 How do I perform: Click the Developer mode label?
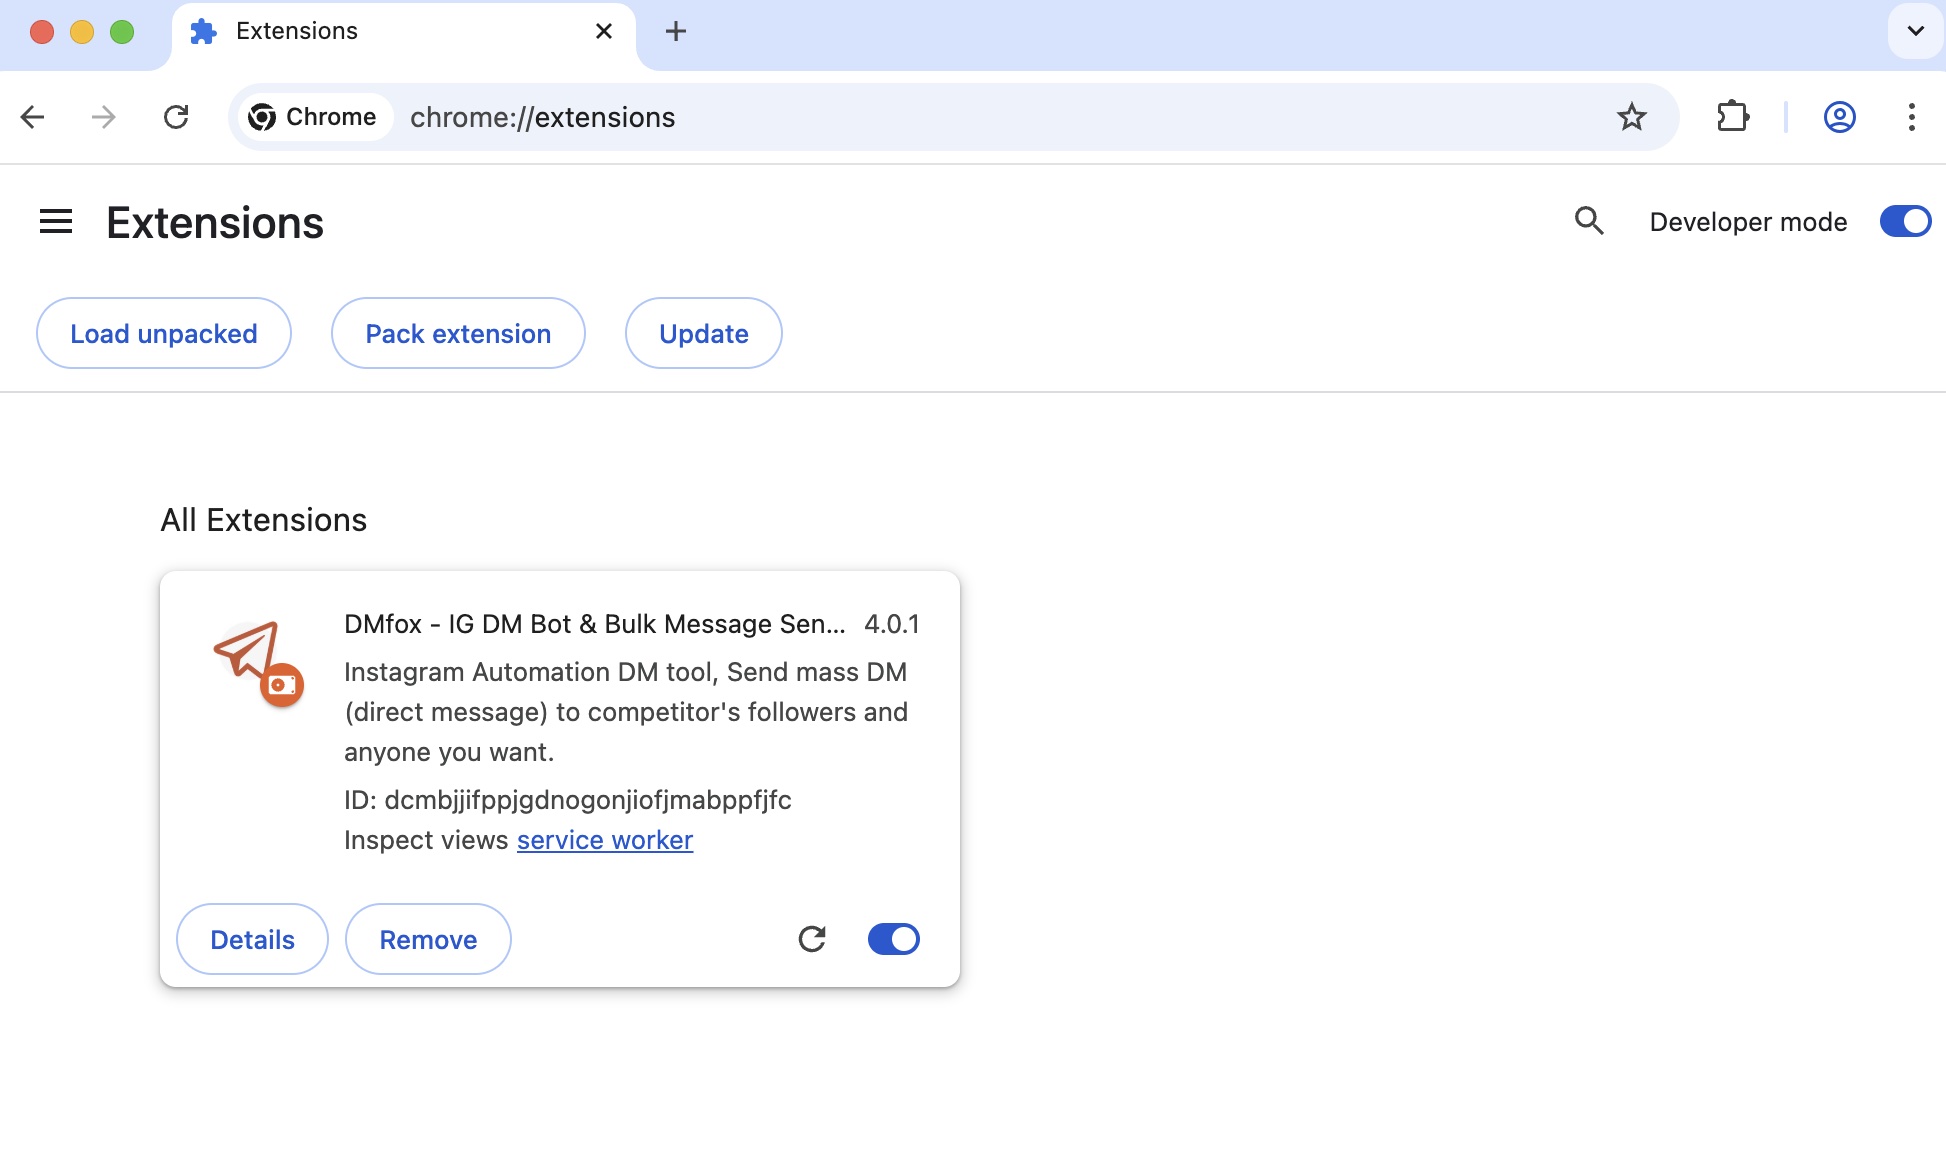click(x=1748, y=222)
